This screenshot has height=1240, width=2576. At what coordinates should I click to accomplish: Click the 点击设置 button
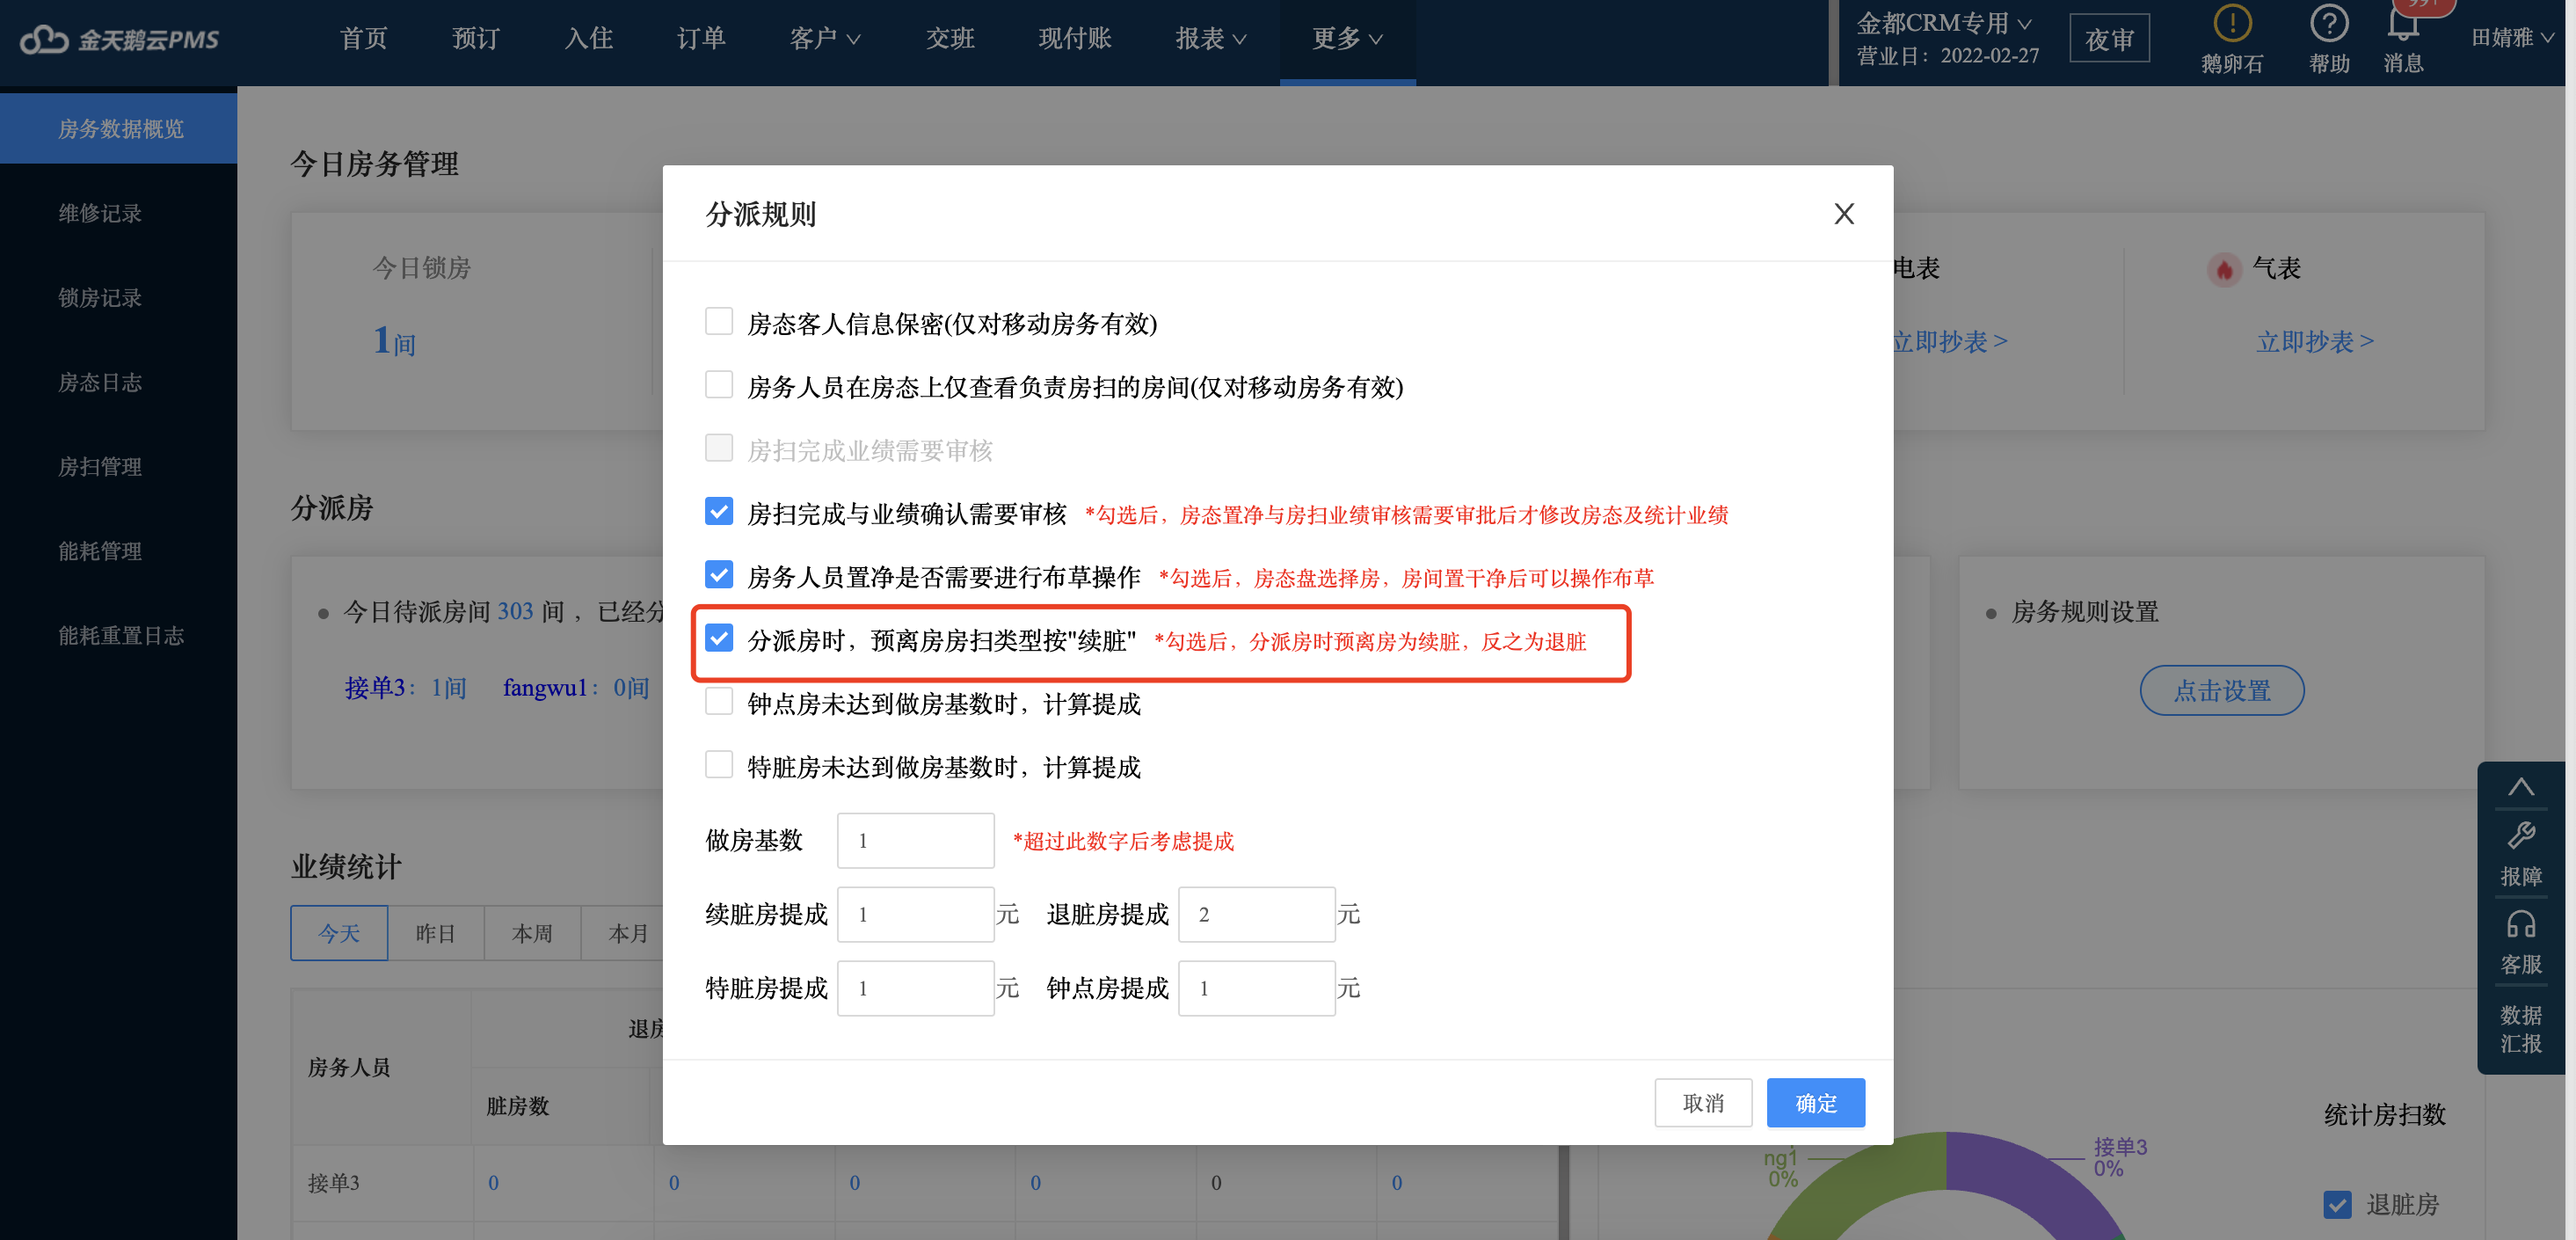(2222, 690)
